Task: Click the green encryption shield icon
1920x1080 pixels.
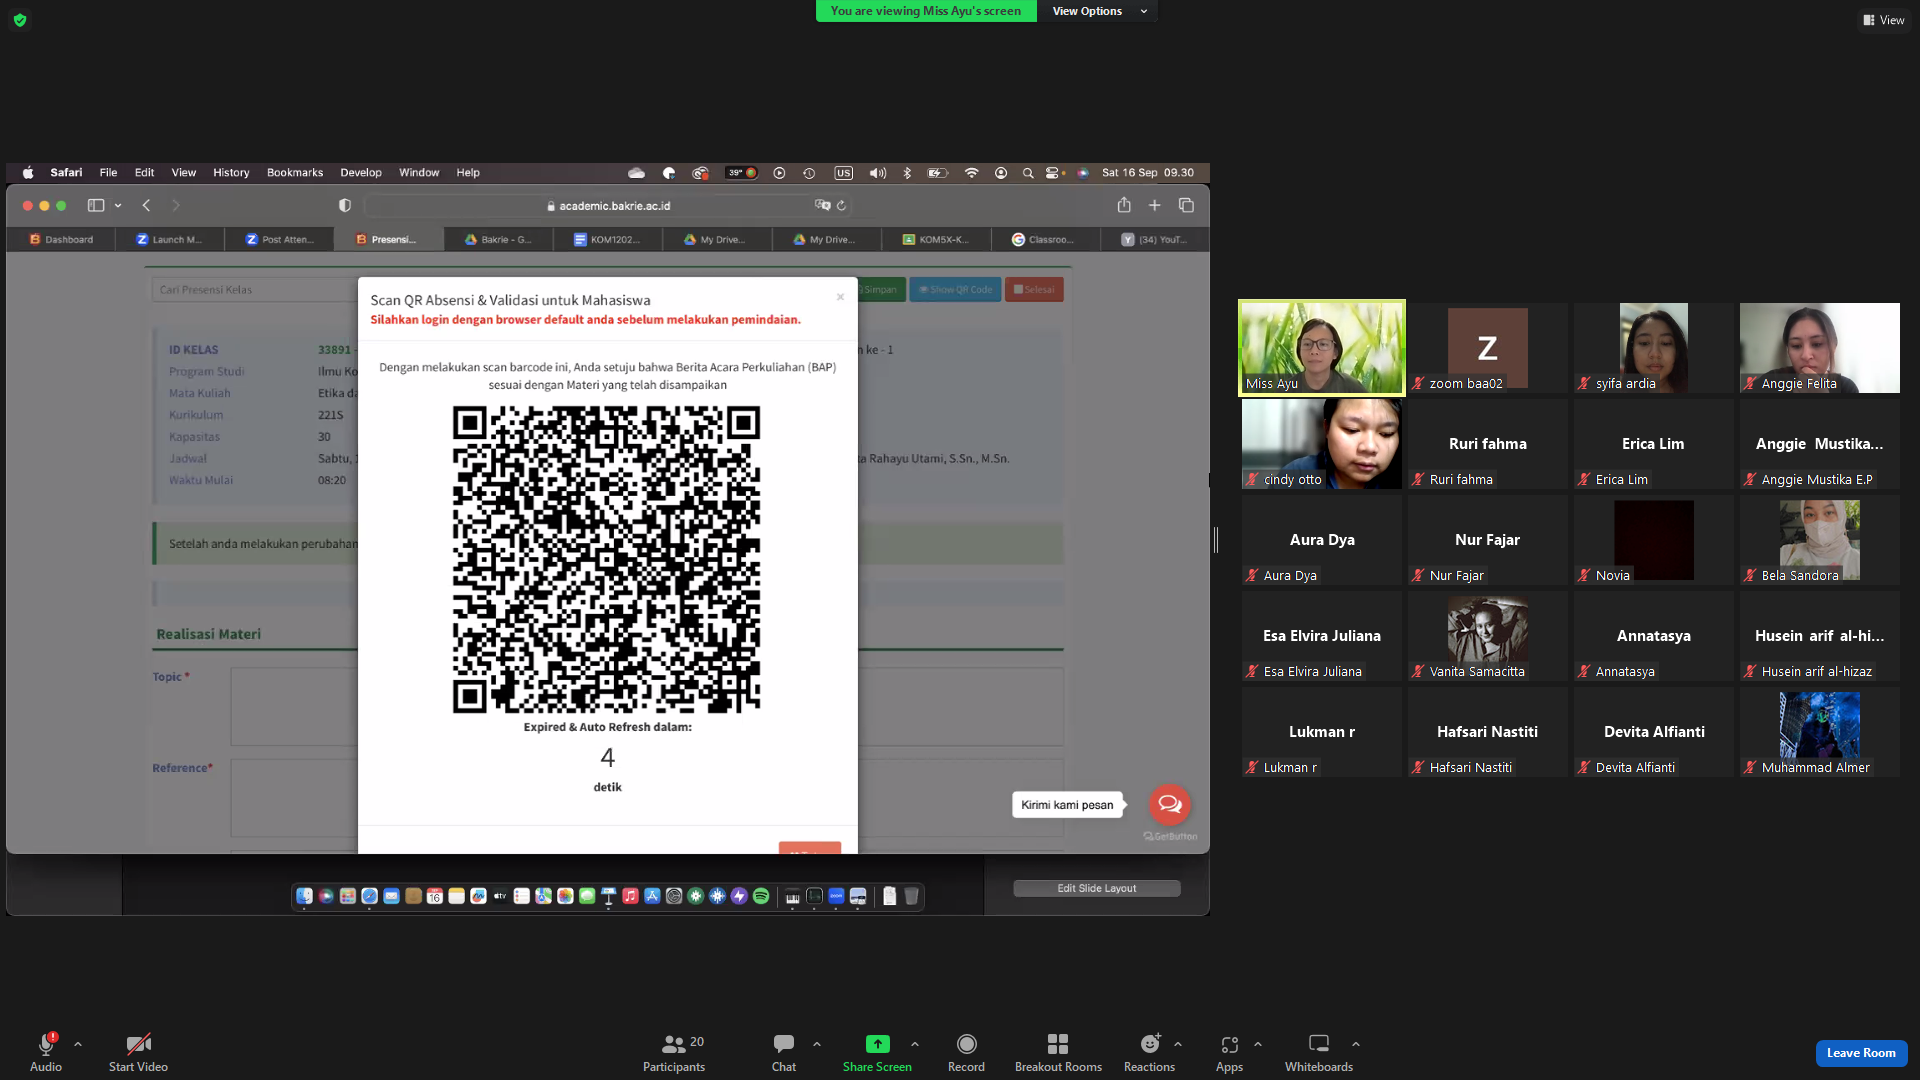Action: (20, 20)
